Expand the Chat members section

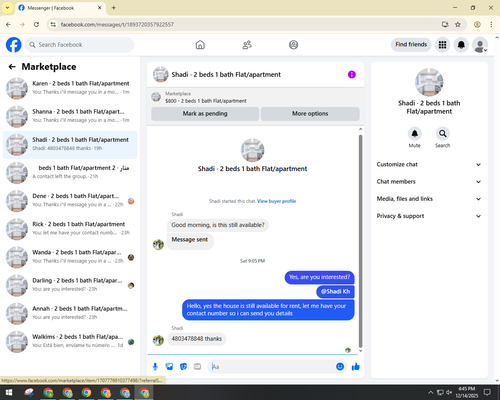click(429, 182)
